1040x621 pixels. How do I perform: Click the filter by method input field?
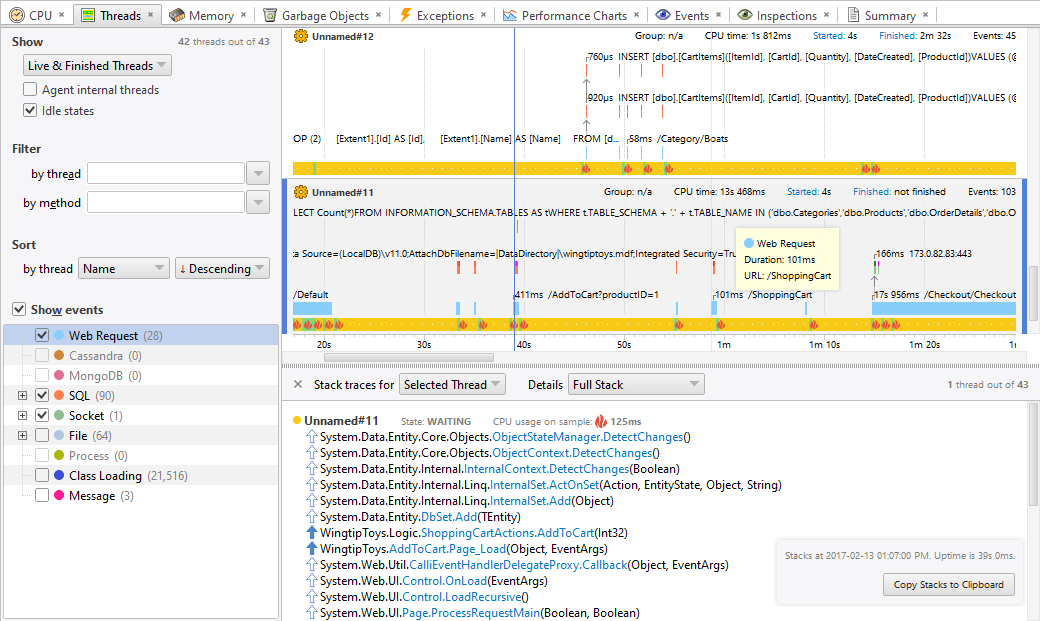(166, 202)
